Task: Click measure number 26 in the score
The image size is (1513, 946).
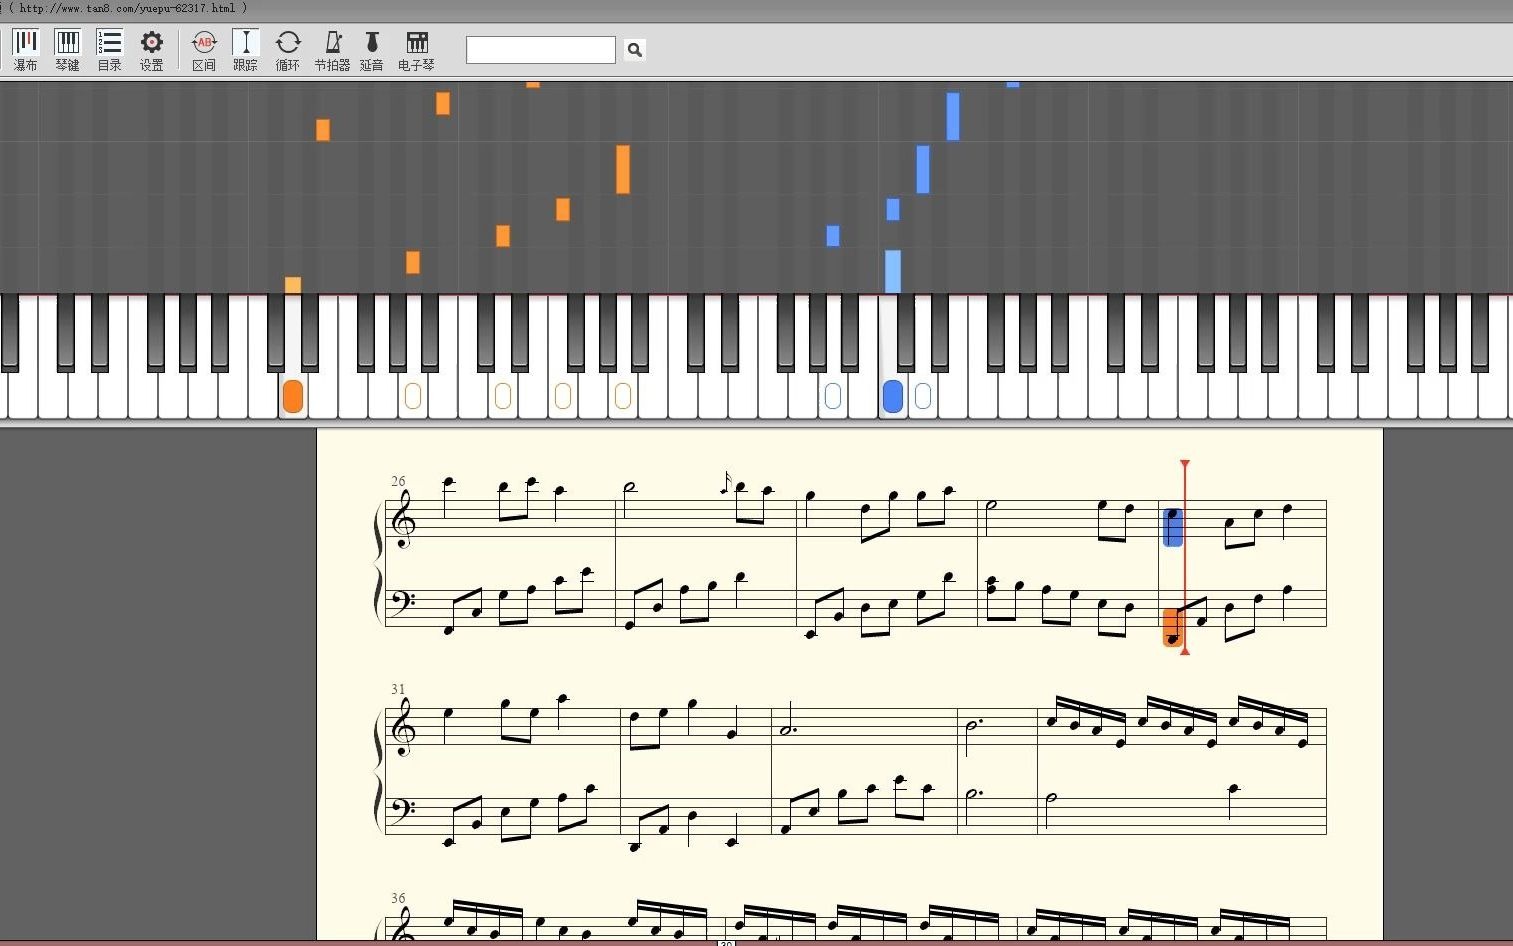Action: click(x=398, y=481)
